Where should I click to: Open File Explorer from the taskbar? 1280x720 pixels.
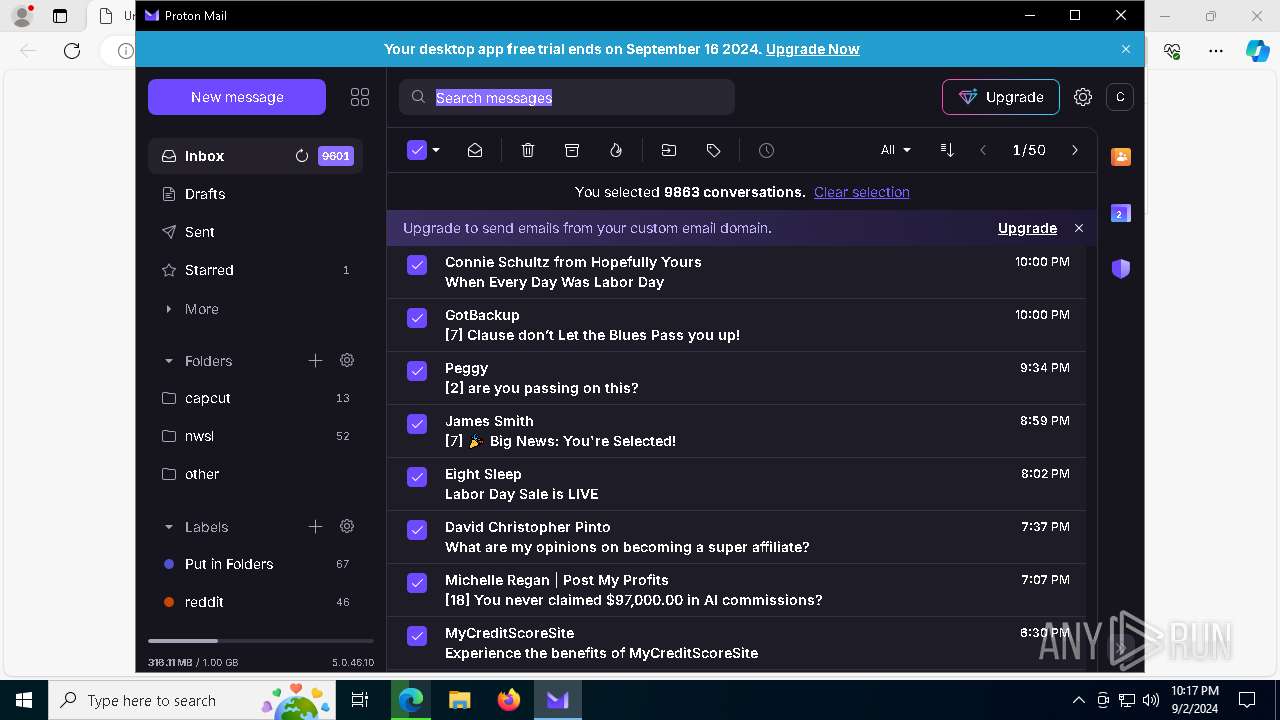pos(460,700)
